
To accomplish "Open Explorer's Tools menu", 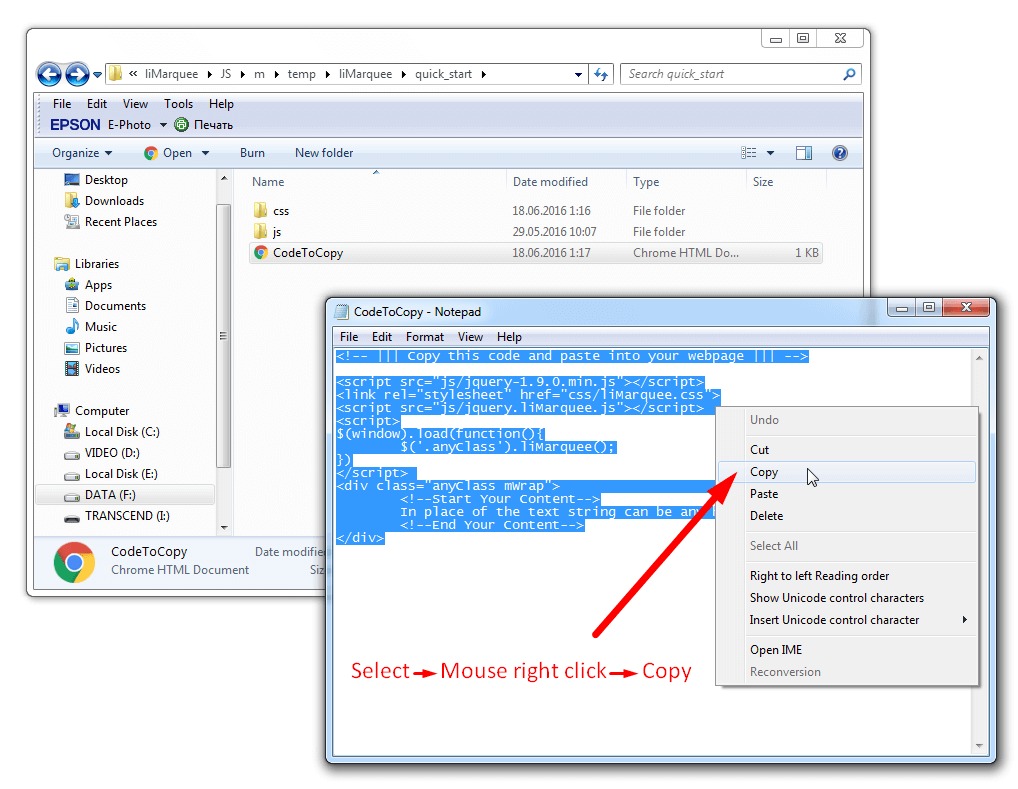I will [x=178, y=104].
